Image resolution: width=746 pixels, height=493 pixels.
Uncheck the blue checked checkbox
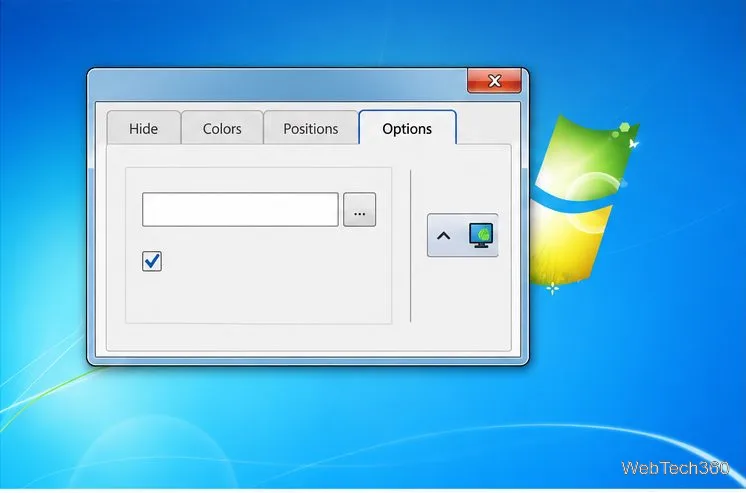152,261
